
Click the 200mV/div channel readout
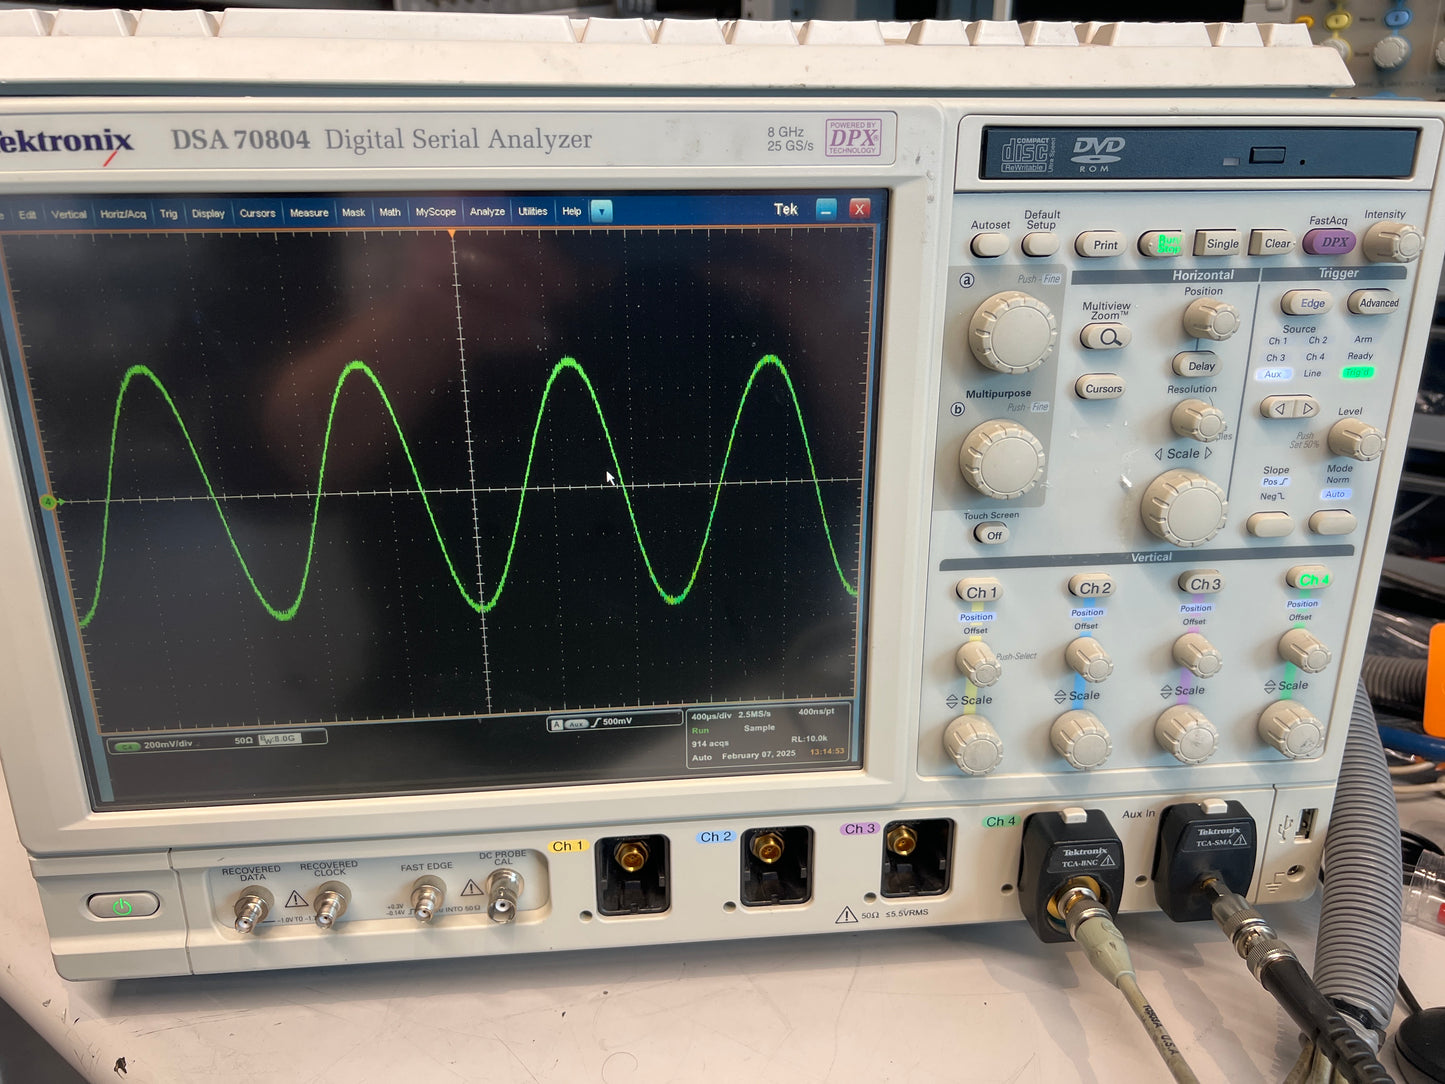(x=167, y=744)
